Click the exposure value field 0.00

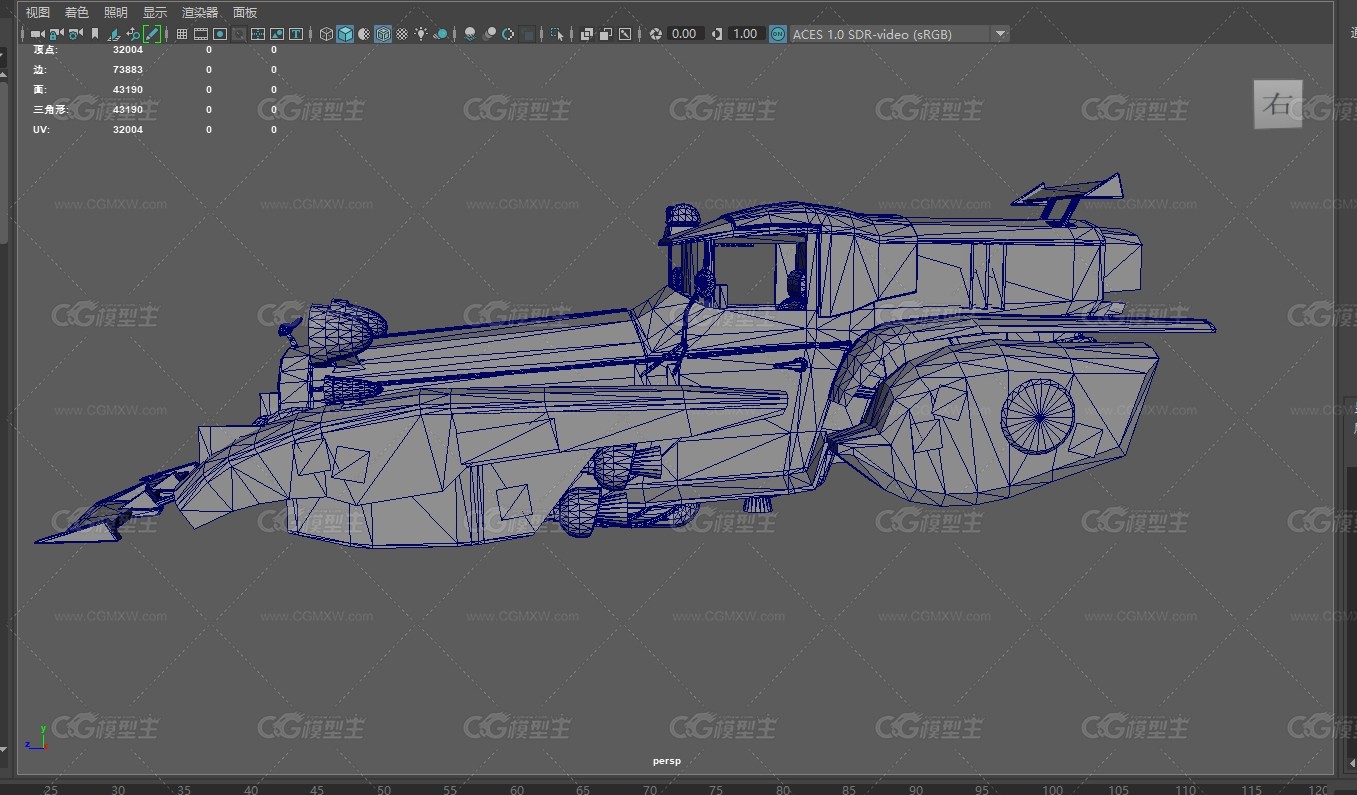[x=685, y=34]
